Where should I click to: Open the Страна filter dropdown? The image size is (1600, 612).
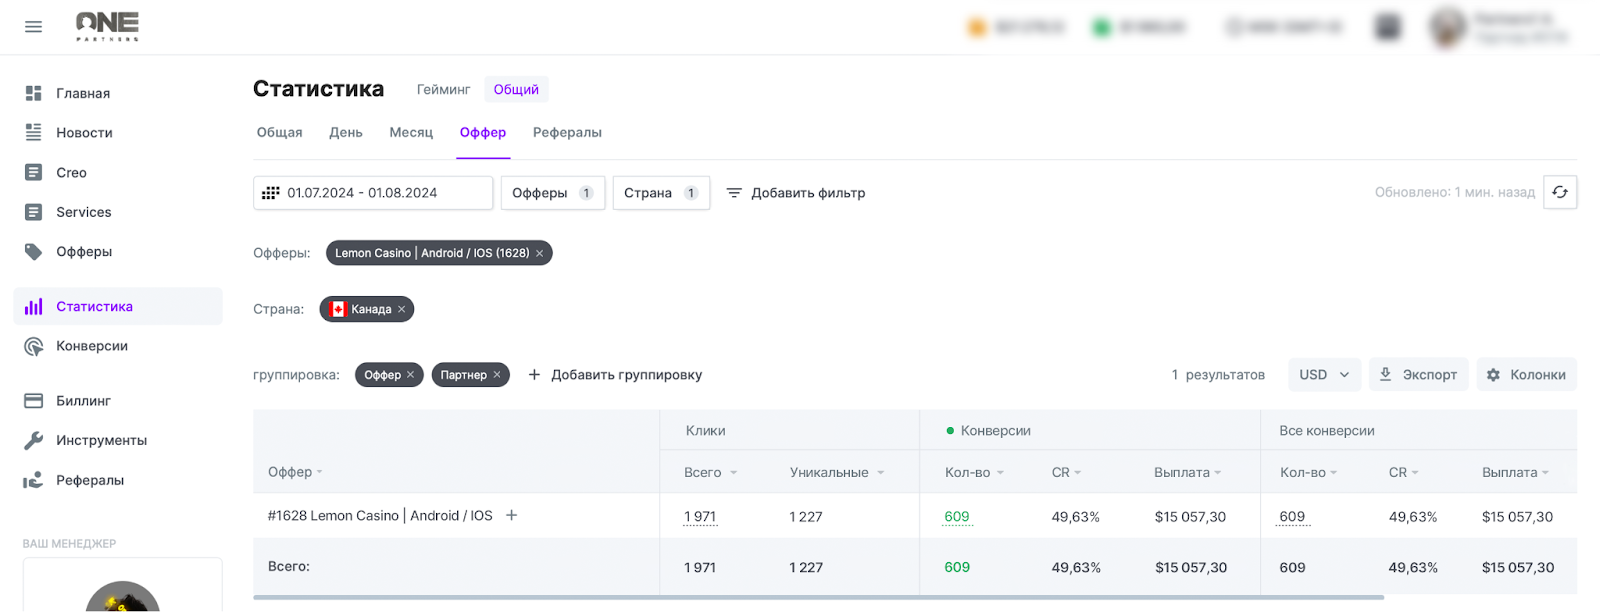click(661, 193)
